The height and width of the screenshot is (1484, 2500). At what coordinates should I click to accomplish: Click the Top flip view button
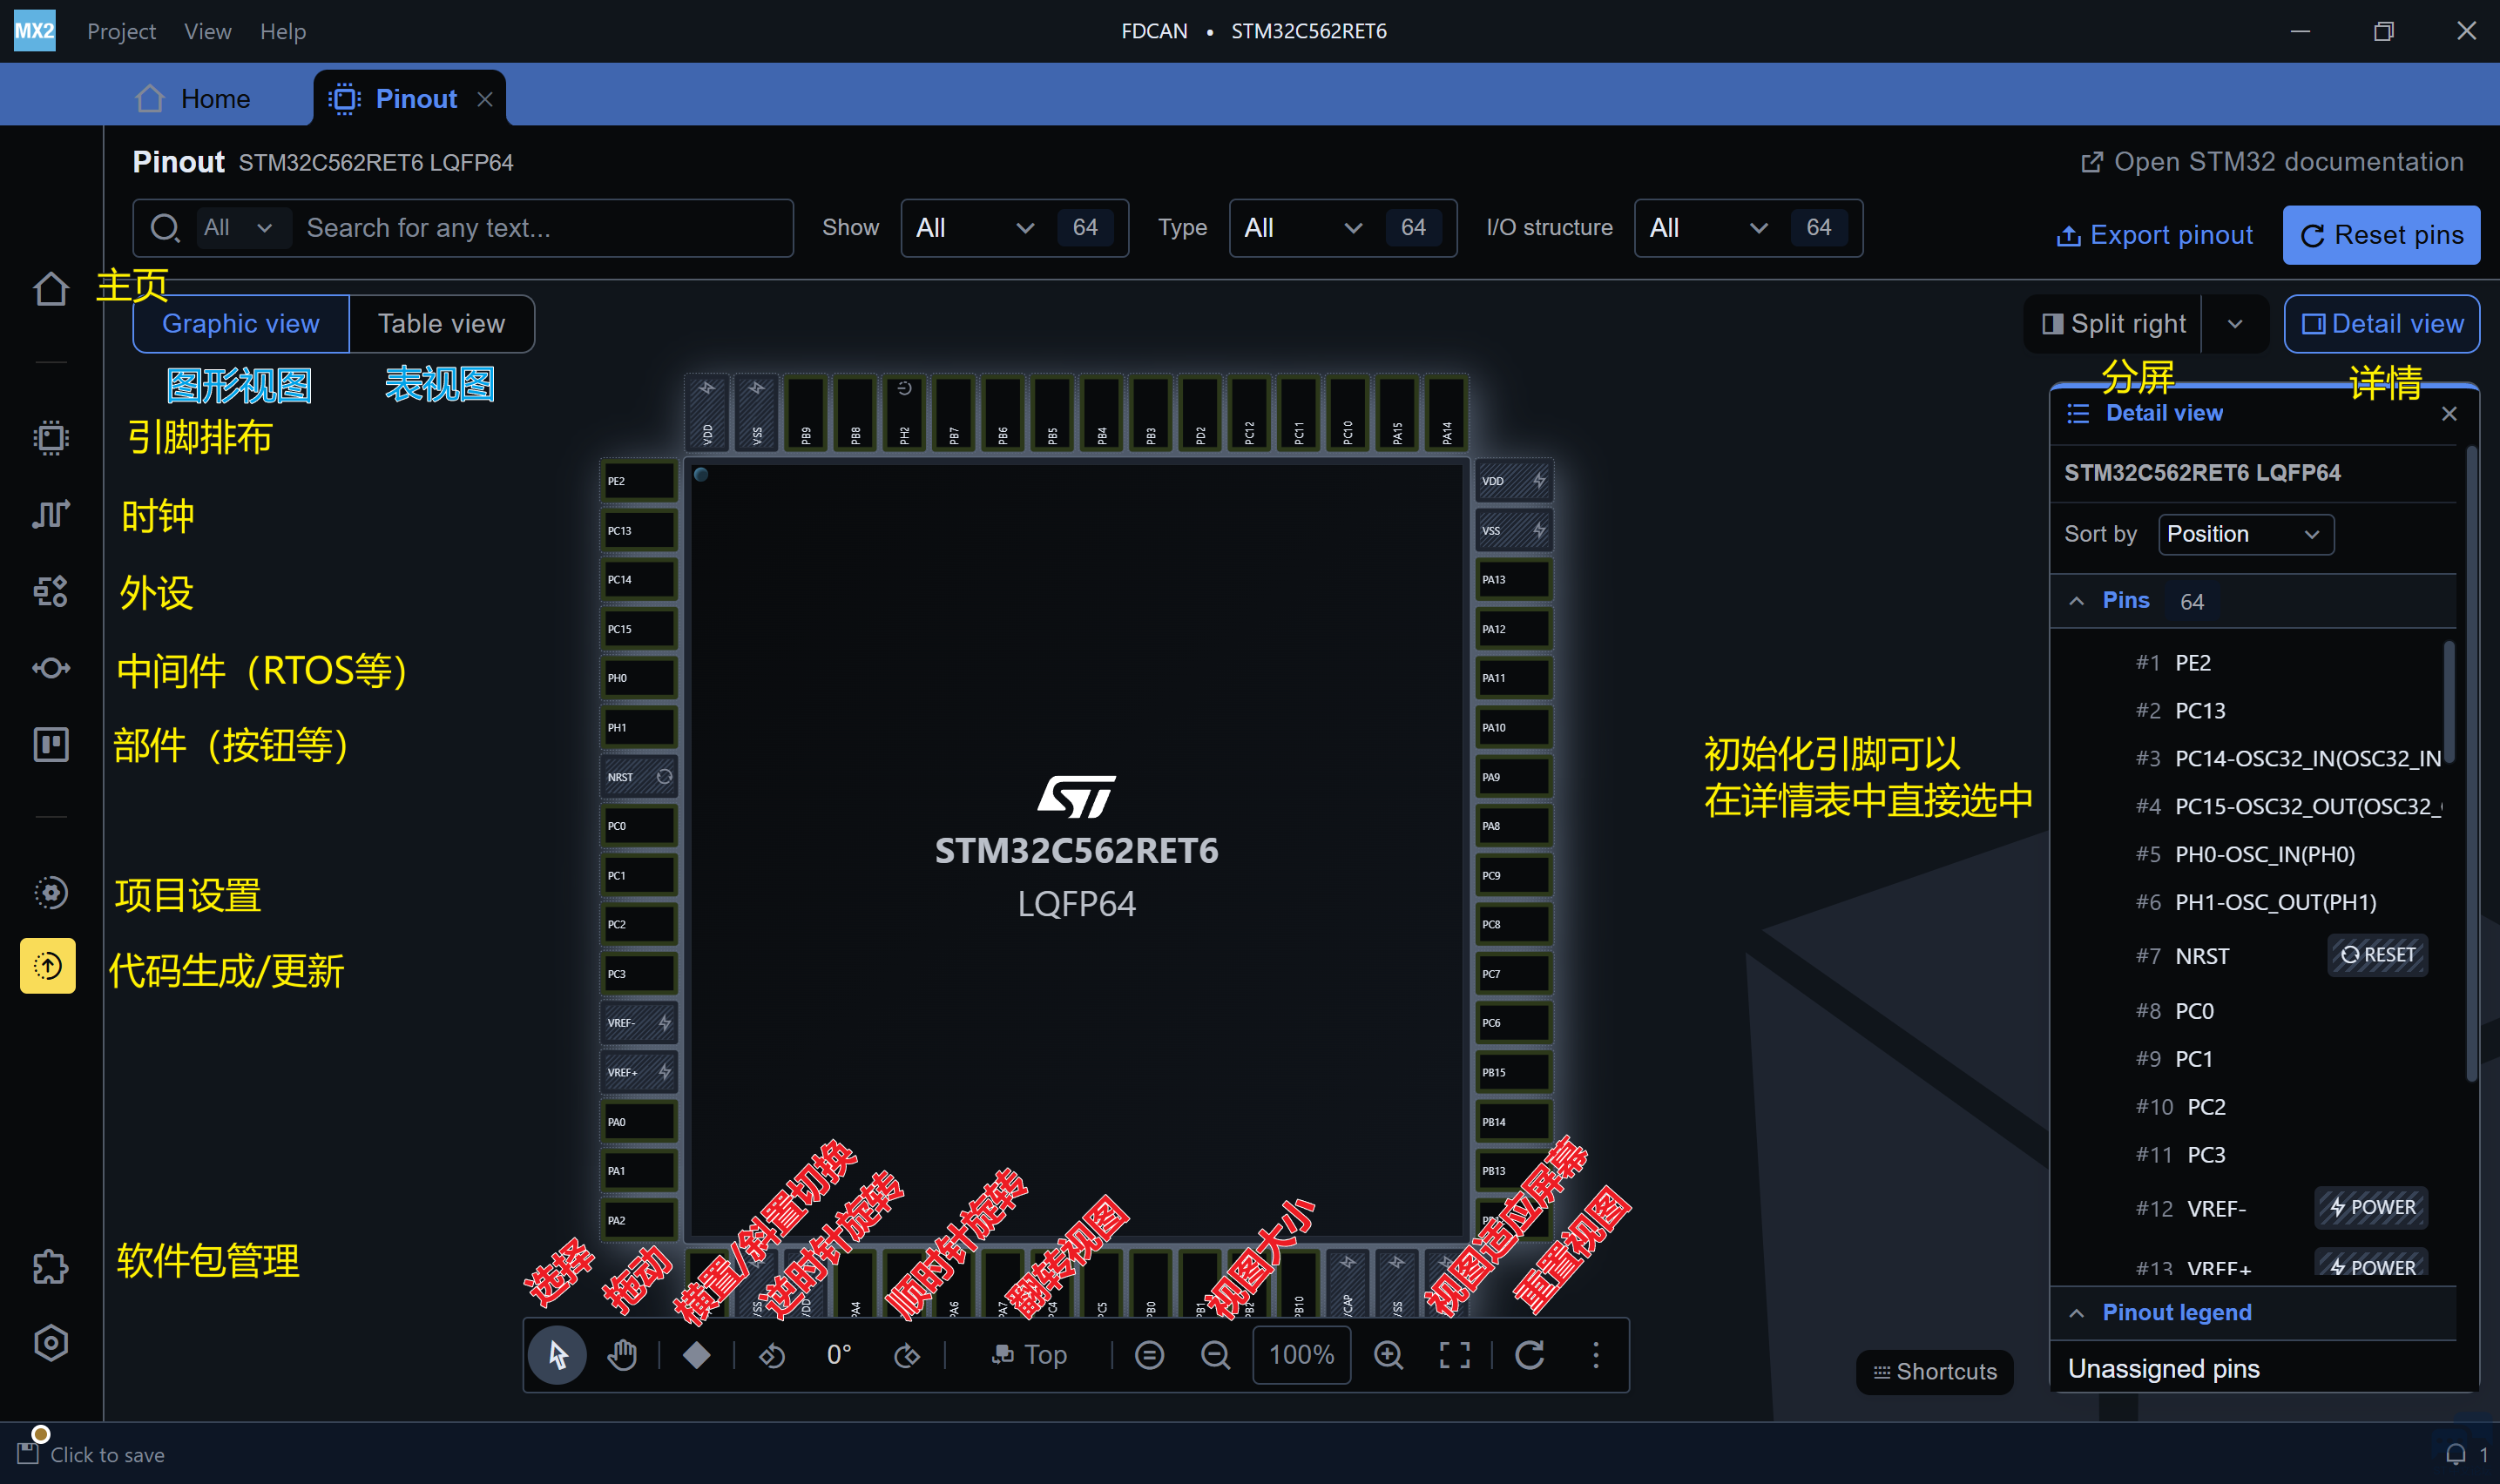click(x=1029, y=1355)
